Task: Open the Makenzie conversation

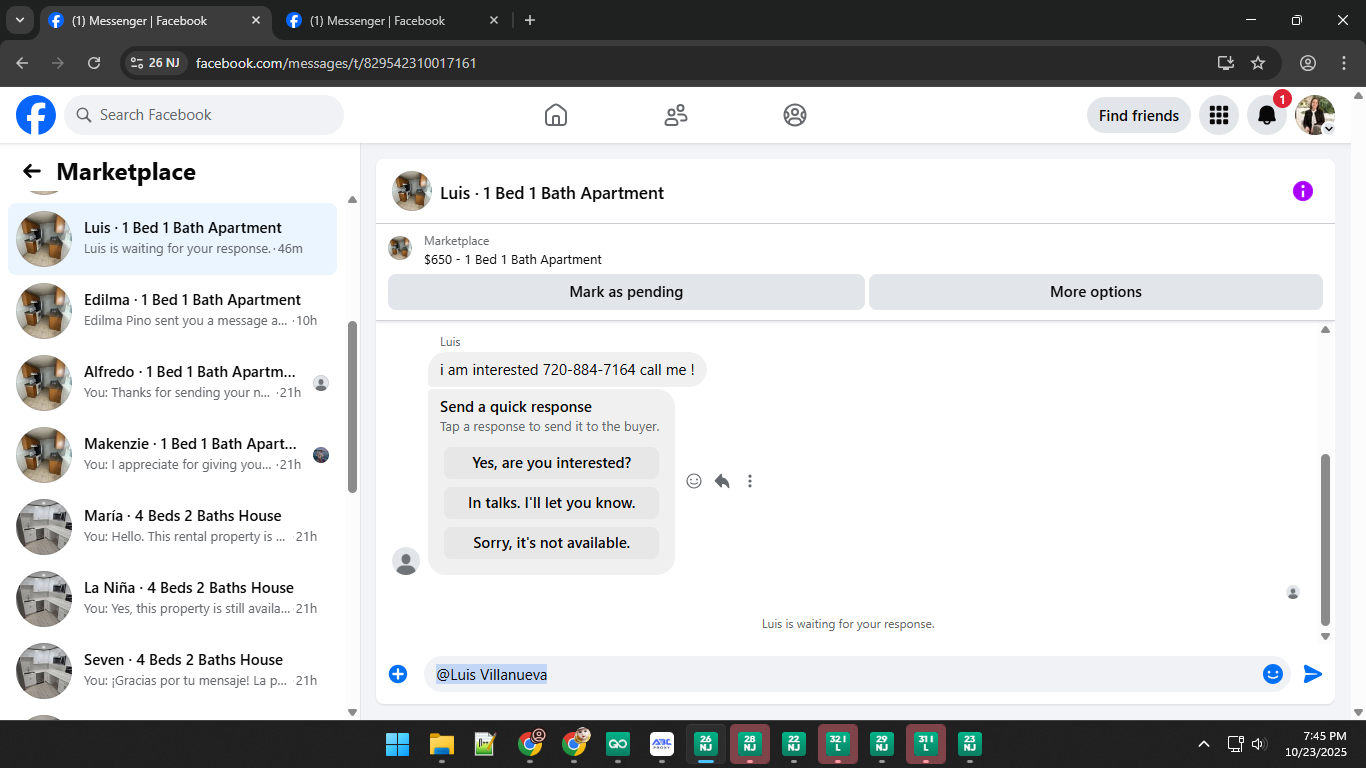Action: click(172, 455)
